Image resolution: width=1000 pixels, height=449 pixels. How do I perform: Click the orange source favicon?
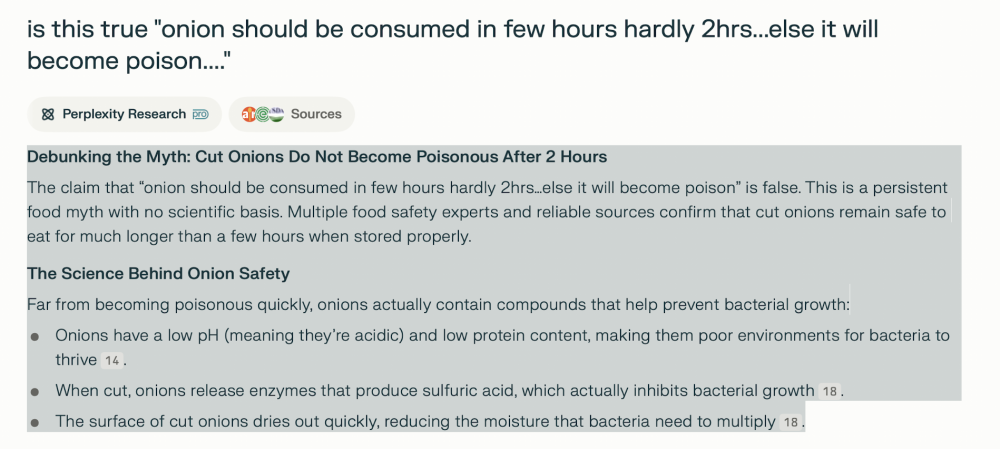click(x=249, y=115)
